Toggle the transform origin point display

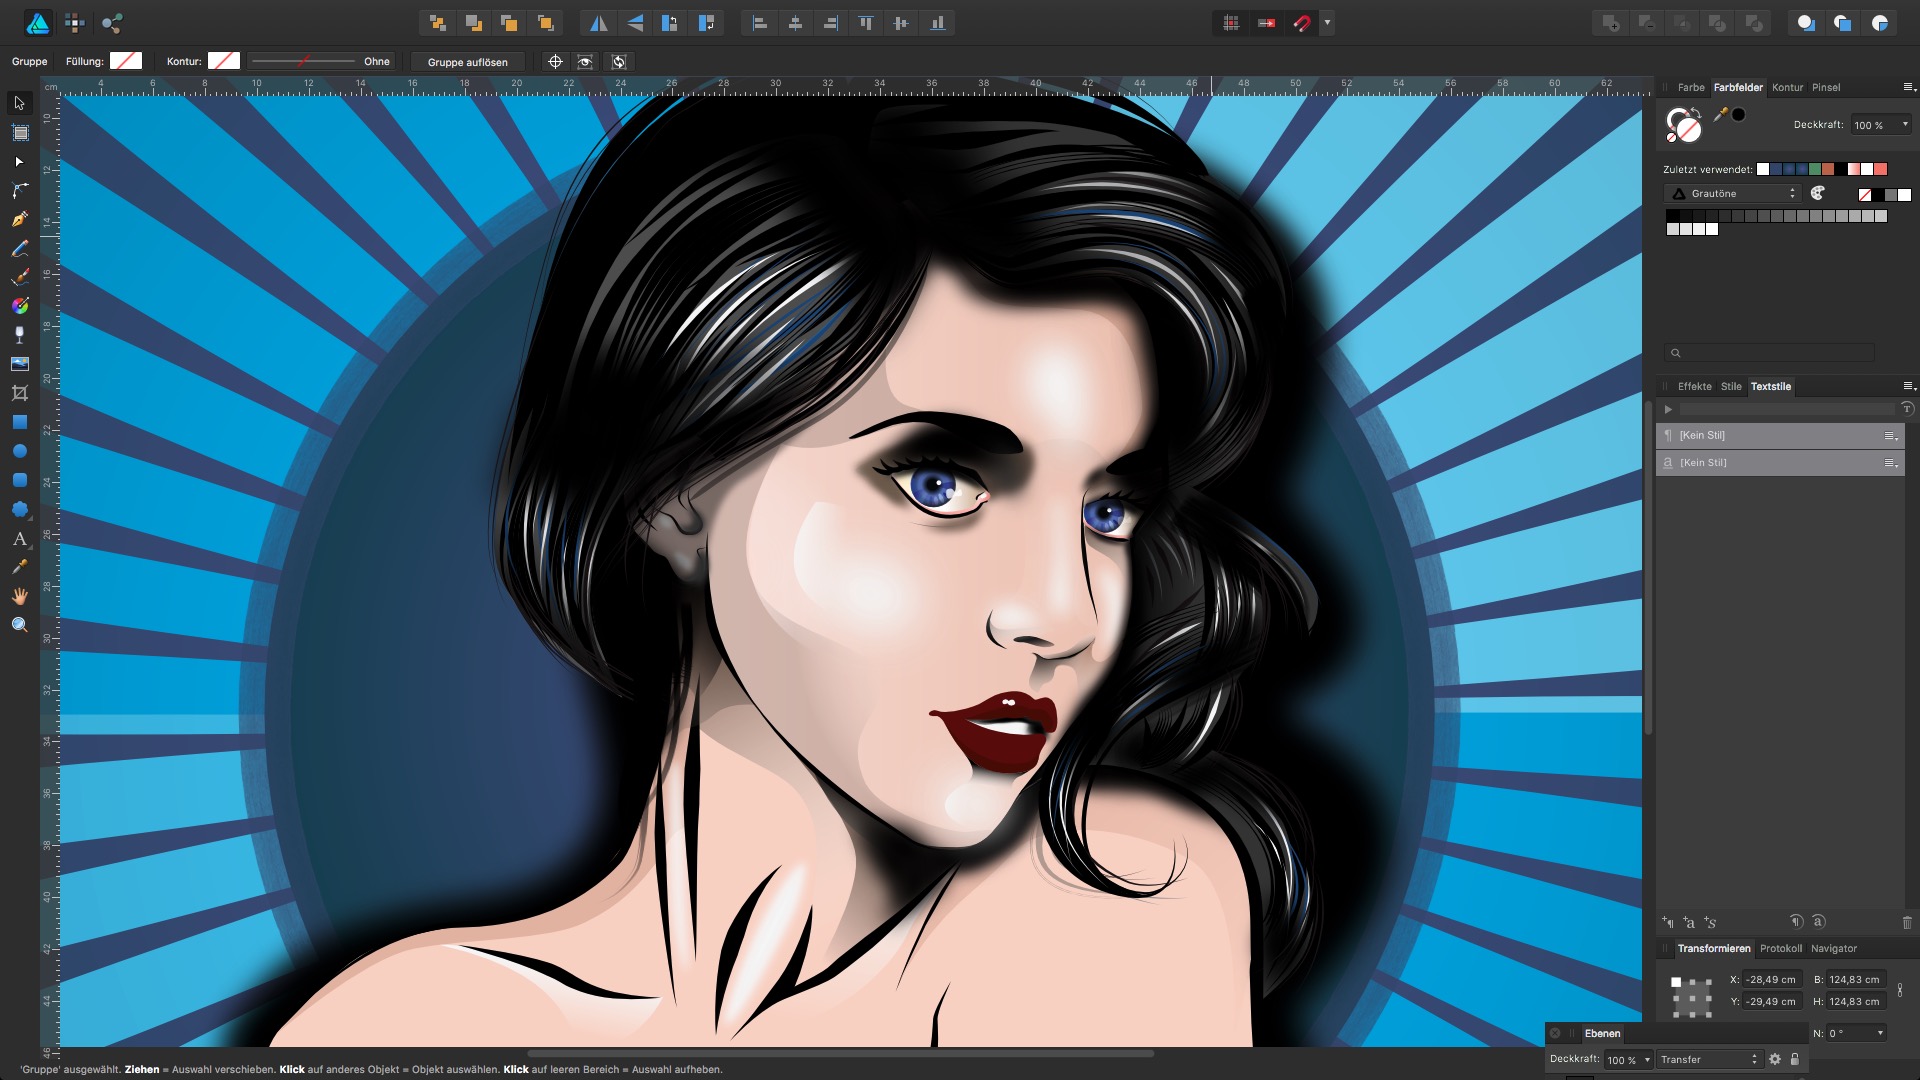pyautogui.click(x=555, y=61)
